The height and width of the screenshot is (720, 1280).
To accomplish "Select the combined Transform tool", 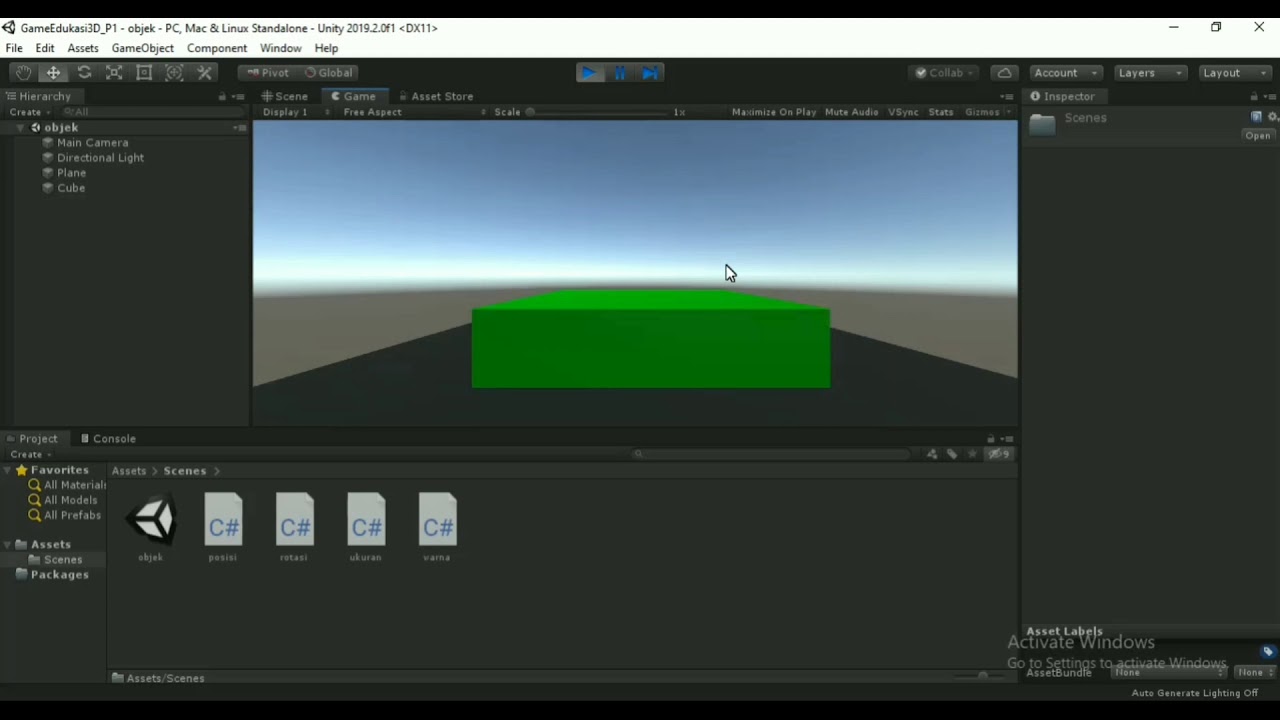I will (x=174, y=73).
